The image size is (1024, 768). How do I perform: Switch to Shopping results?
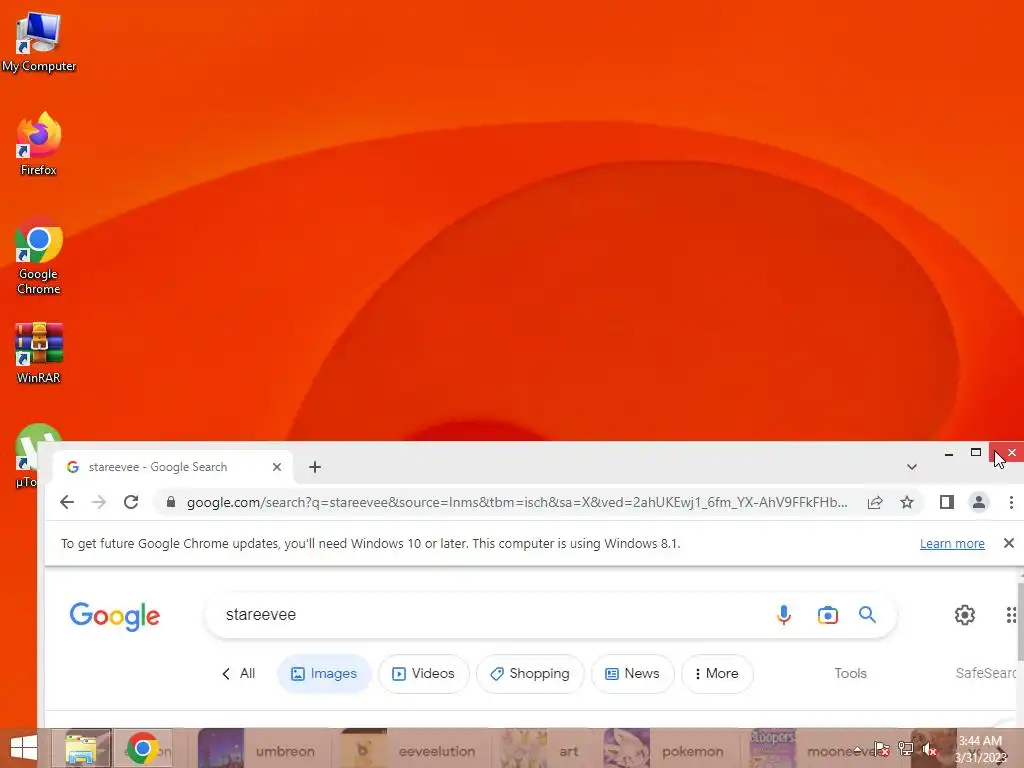(x=530, y=673)
